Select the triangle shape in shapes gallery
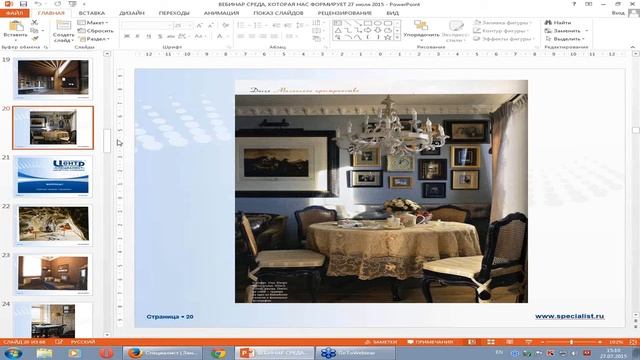 pos(338,30)
